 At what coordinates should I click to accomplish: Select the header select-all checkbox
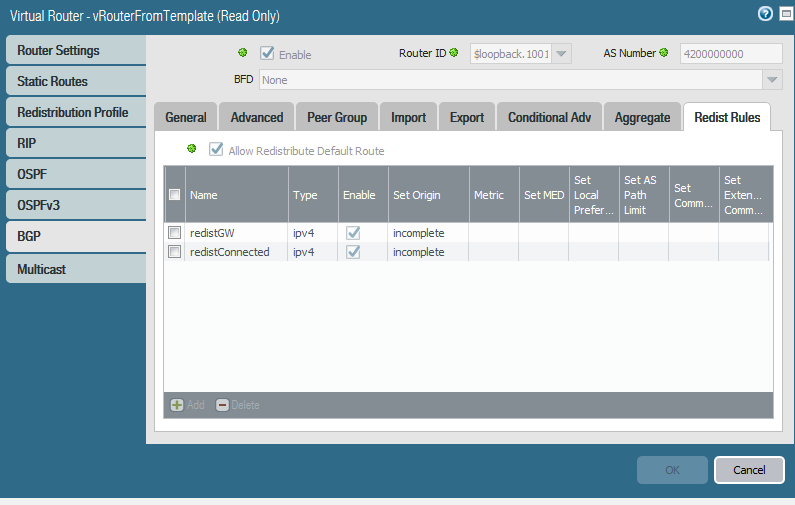point(175,195)
